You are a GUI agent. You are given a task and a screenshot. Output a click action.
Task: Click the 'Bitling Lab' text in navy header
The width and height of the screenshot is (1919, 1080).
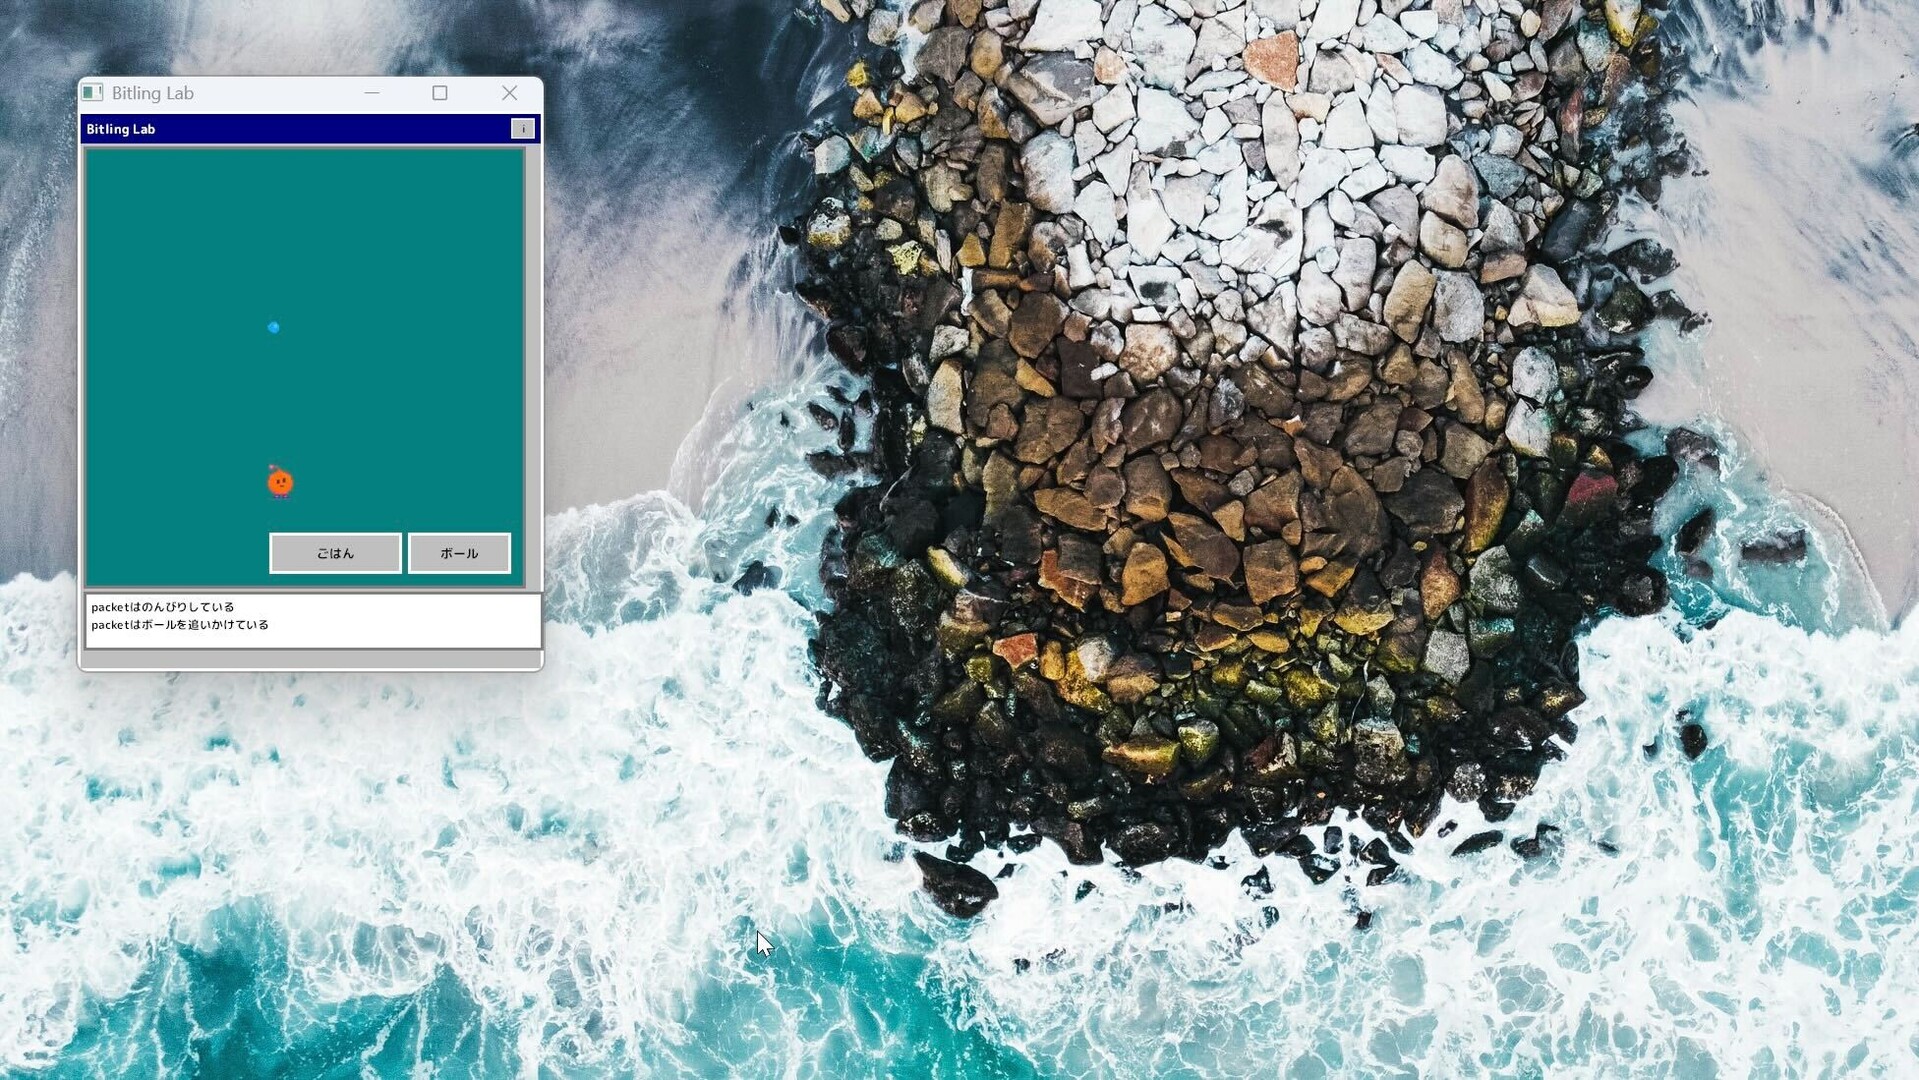pos(121,129)
